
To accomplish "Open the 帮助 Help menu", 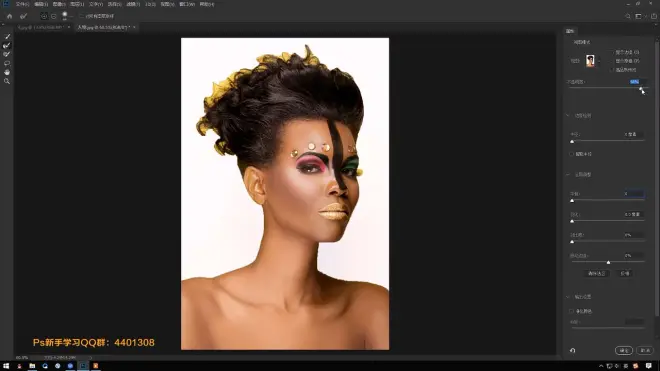I will tap(207, 4).
